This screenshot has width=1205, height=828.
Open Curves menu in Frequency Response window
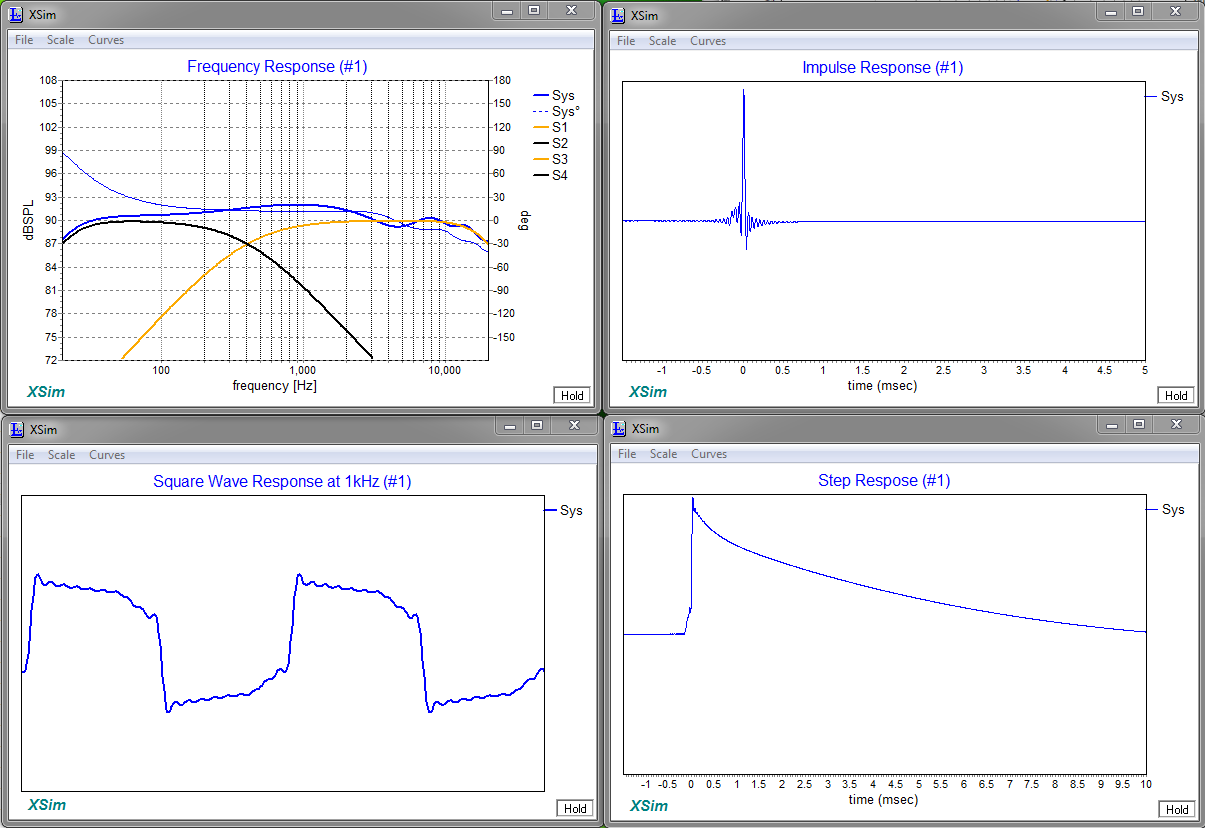(106, 40)
